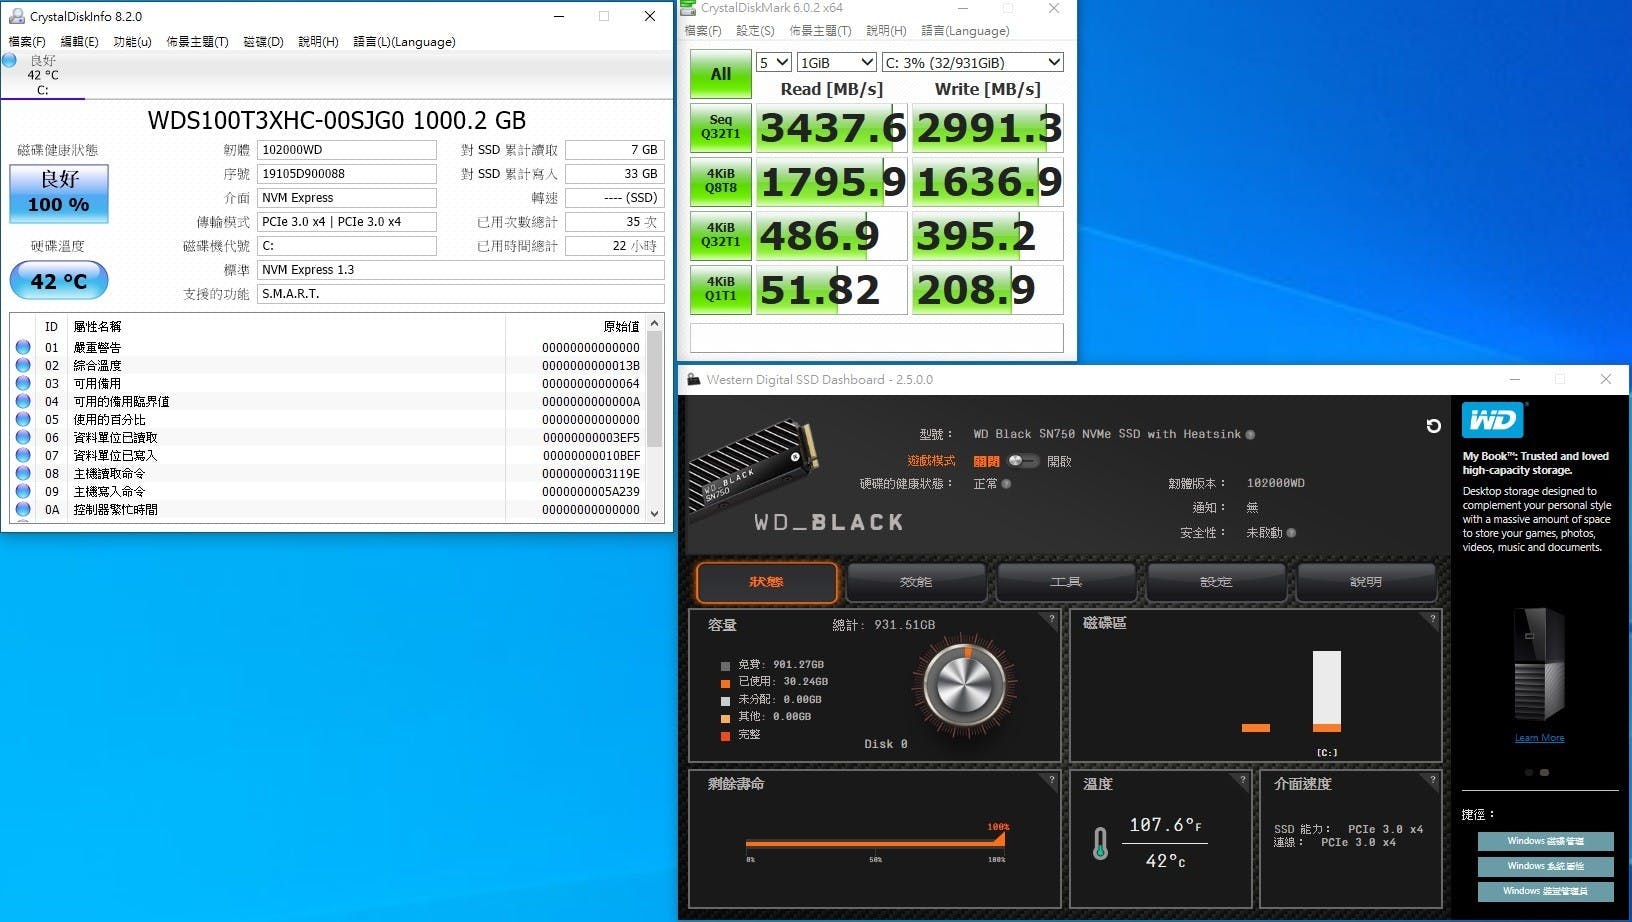Screen dimensions: 1632x922
Task: Toggle the 遊戲模式 gaming mode switch
Action: [1022, 461]
